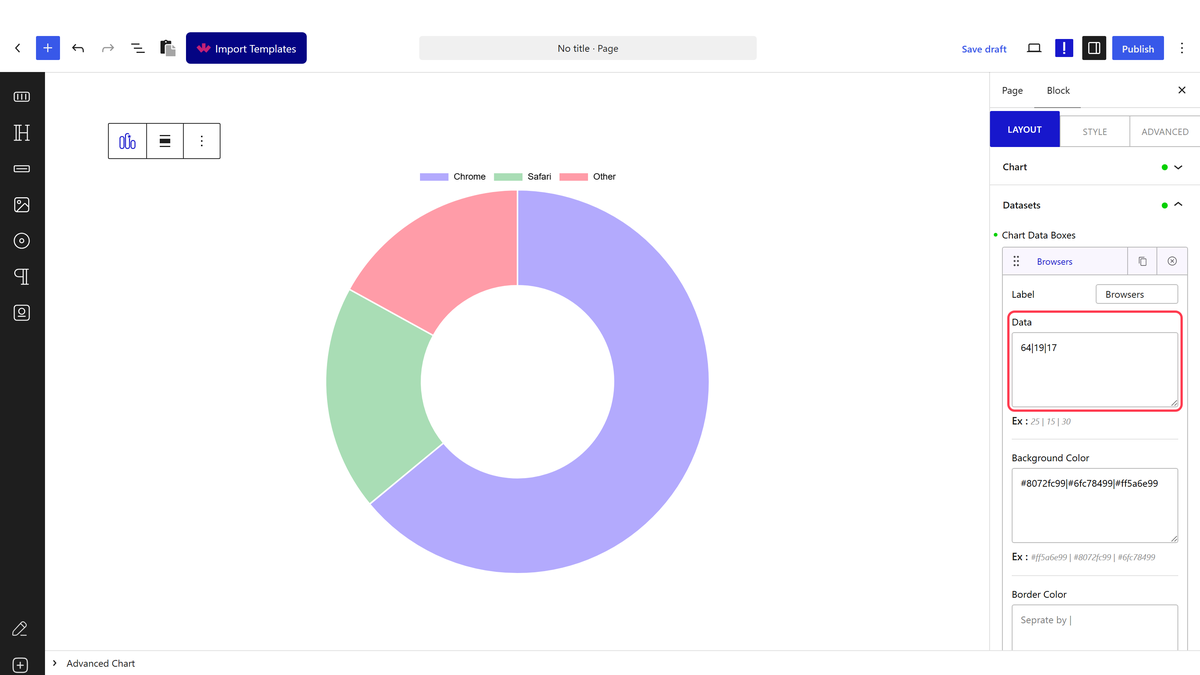Toggle Chrome legend item visibility
This screenshot has width=1200, height=675.
click(453, 177)
